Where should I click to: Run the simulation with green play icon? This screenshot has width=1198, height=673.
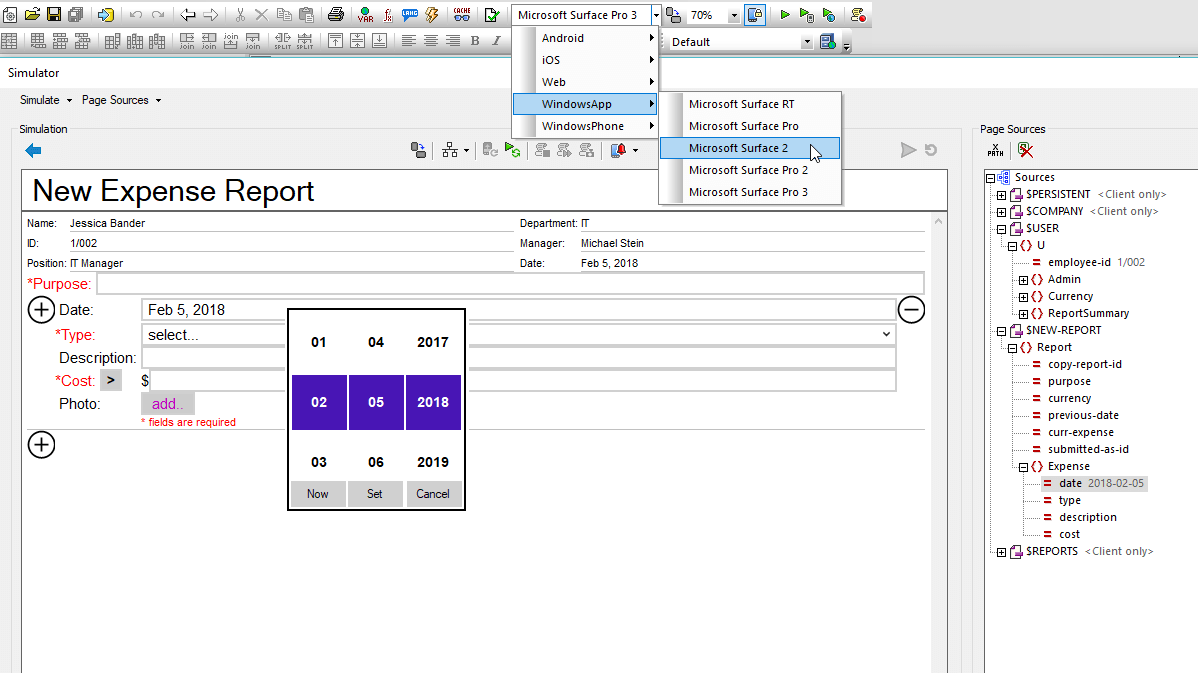coord(785,15)
